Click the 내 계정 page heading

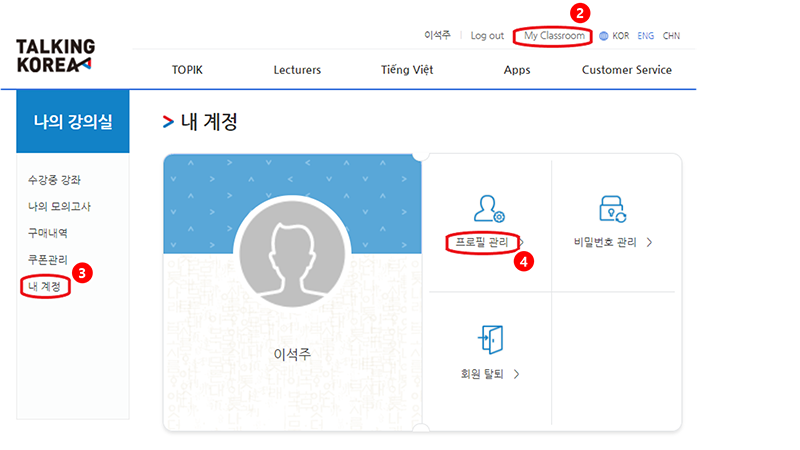[x=209, y=121]
